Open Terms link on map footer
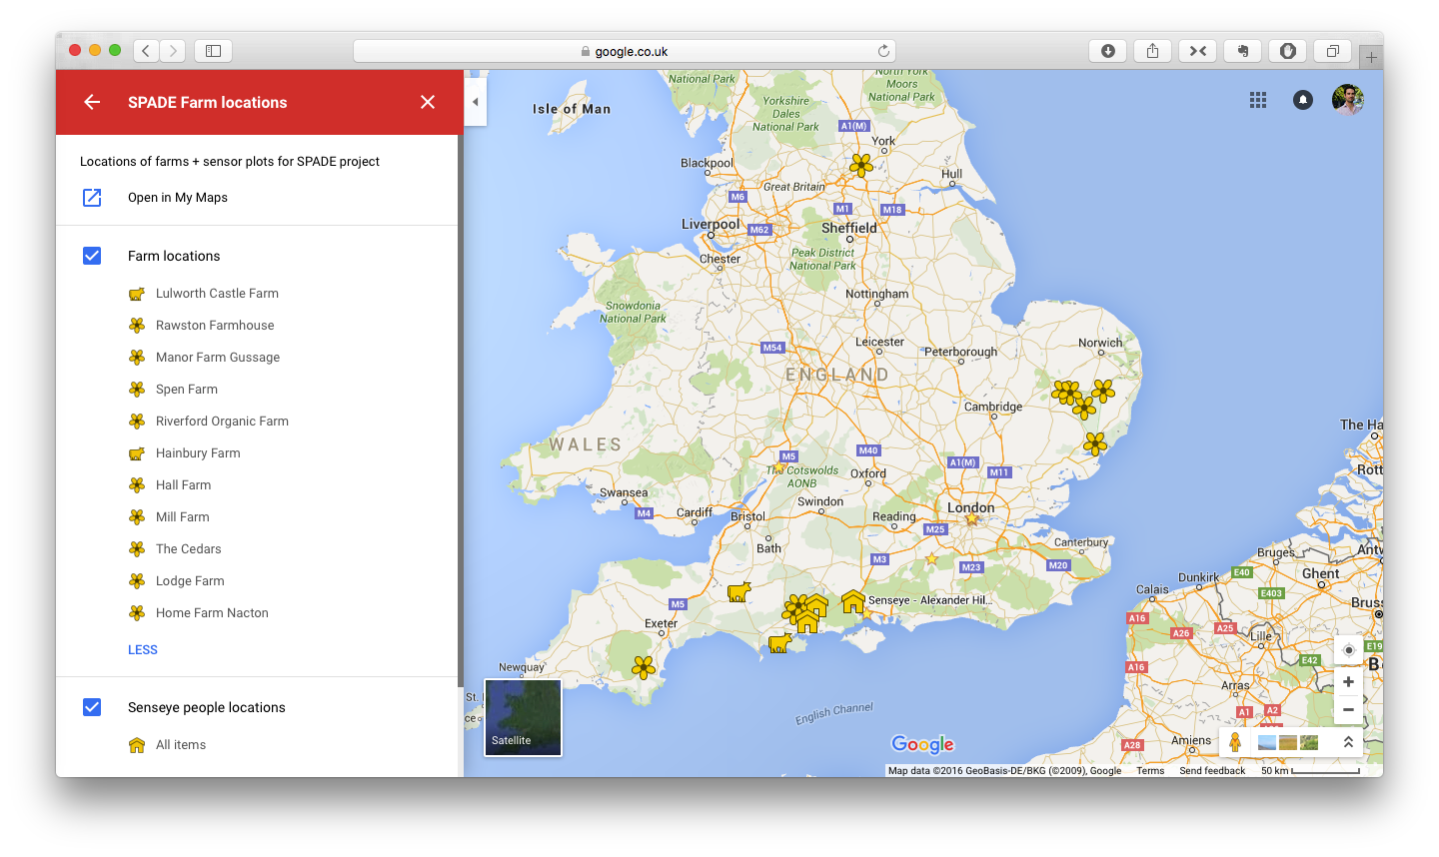1439x857 pixels. coord(1150,771)
